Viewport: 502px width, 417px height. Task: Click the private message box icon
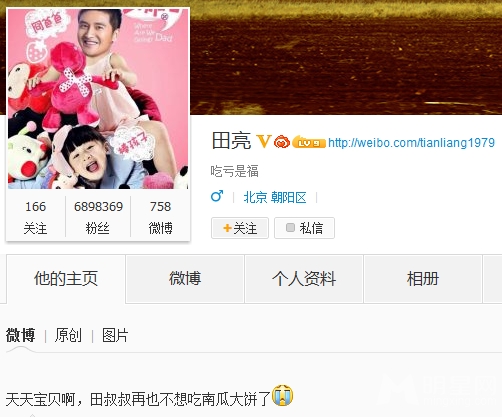click(290, 228)
